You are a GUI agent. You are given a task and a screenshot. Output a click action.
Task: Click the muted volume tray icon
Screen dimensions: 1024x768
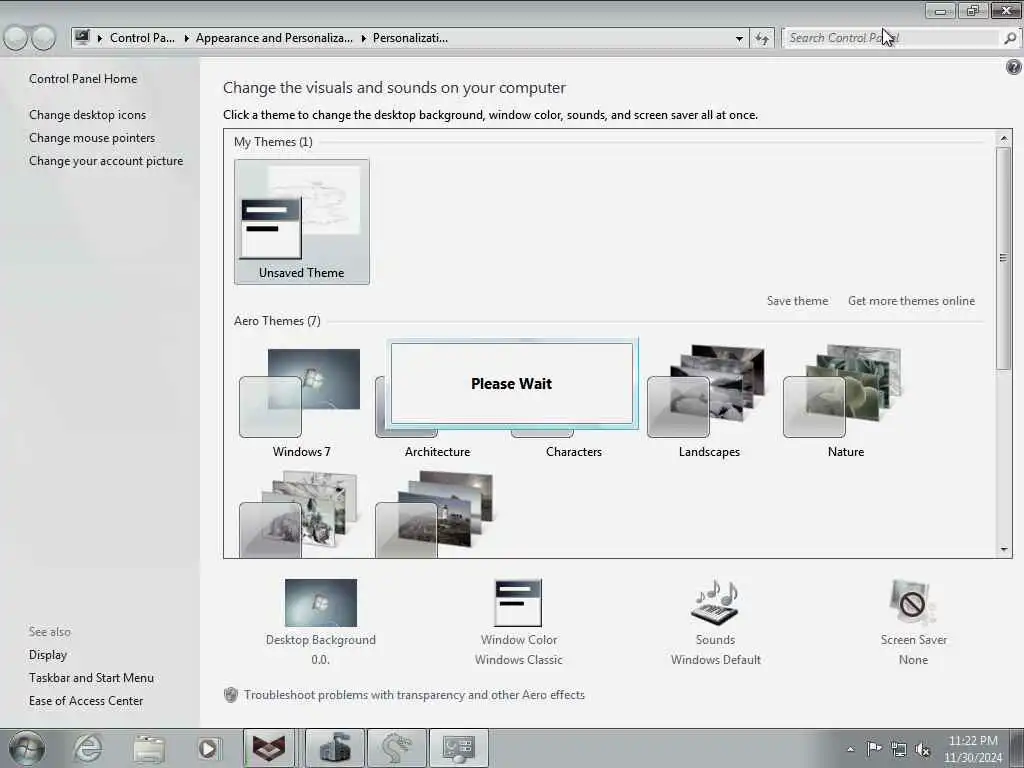(922, 749)
